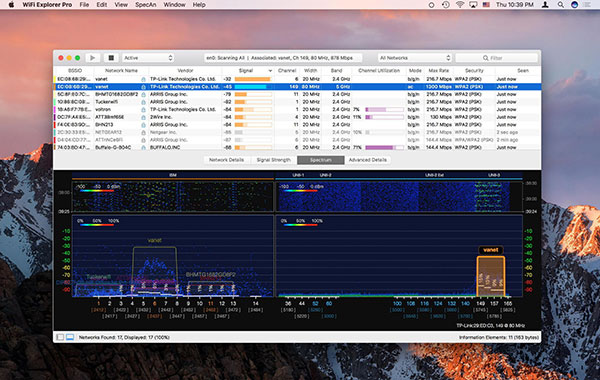Click the vanet label in 2.4 GHz spectrum
This screenshot has width=600, height=380.
(155, 240)
